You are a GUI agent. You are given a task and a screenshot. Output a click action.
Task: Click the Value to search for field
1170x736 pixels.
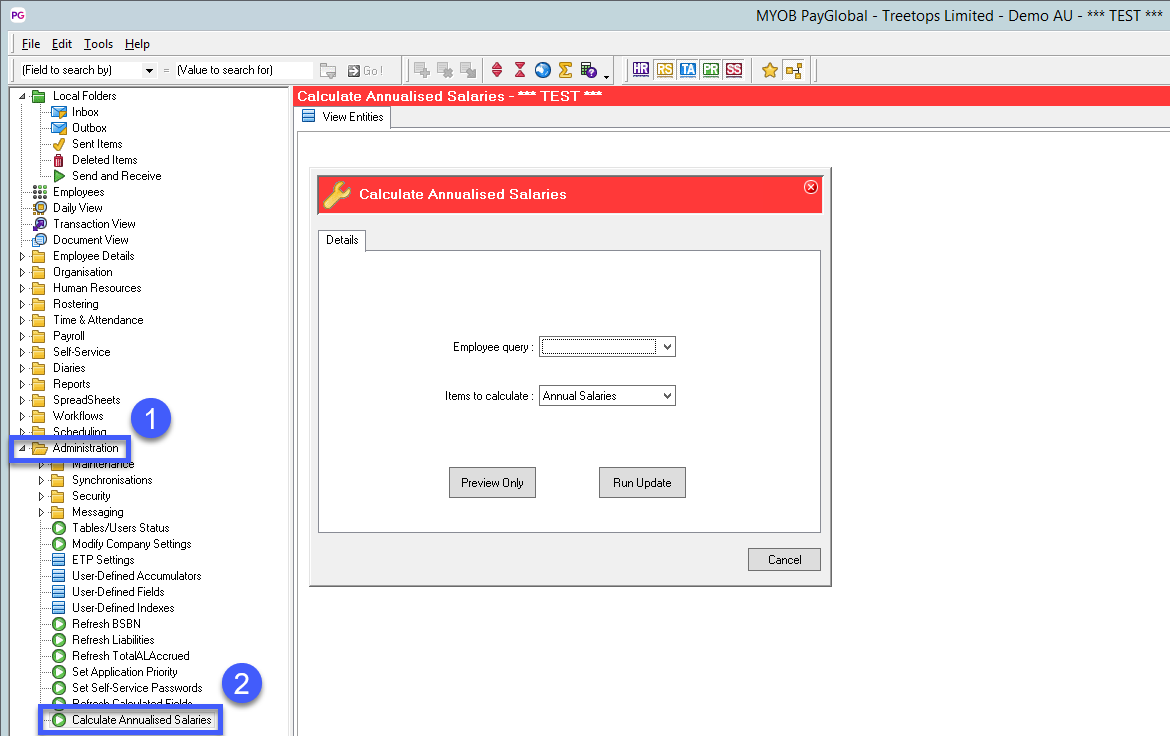[243, 70]
